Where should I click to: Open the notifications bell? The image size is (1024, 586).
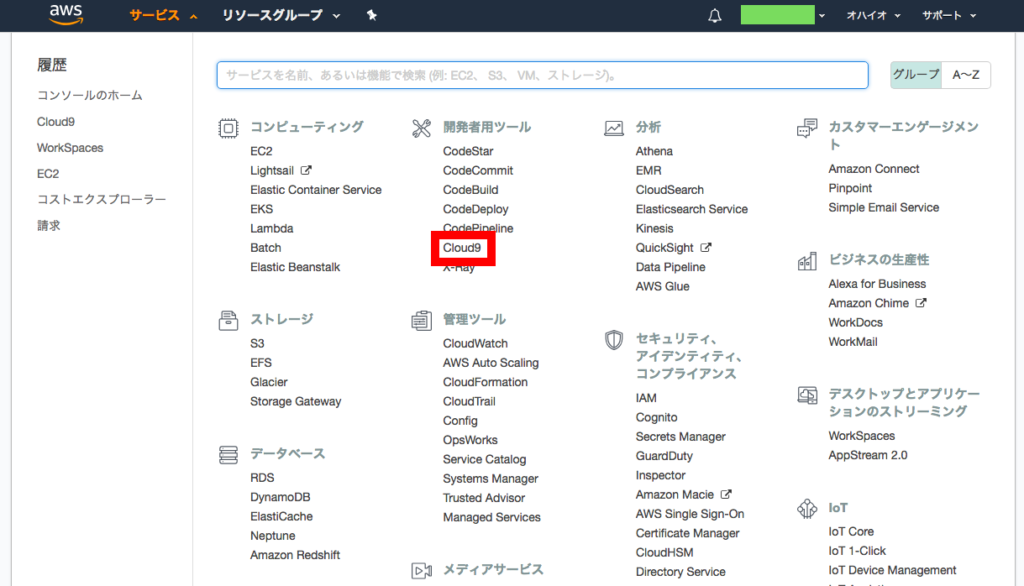click(x=714, y=16)
